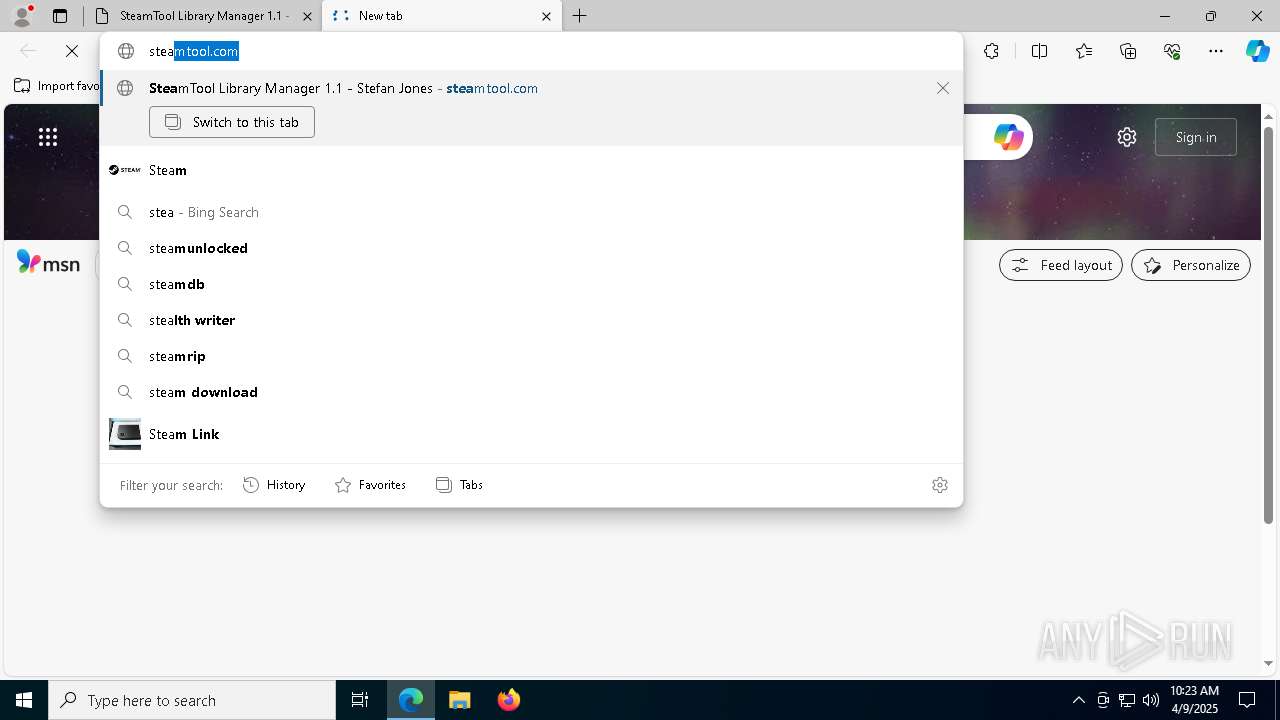Click the Windows taskbar search box
1280x720 pixels.
192,700
